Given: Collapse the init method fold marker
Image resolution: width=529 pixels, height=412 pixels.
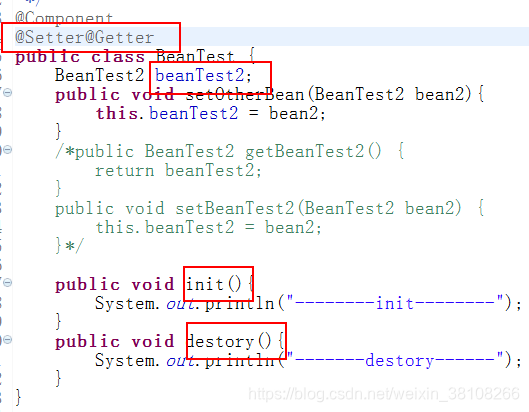Looking at the screenshot, I should (x=7, y=282).
